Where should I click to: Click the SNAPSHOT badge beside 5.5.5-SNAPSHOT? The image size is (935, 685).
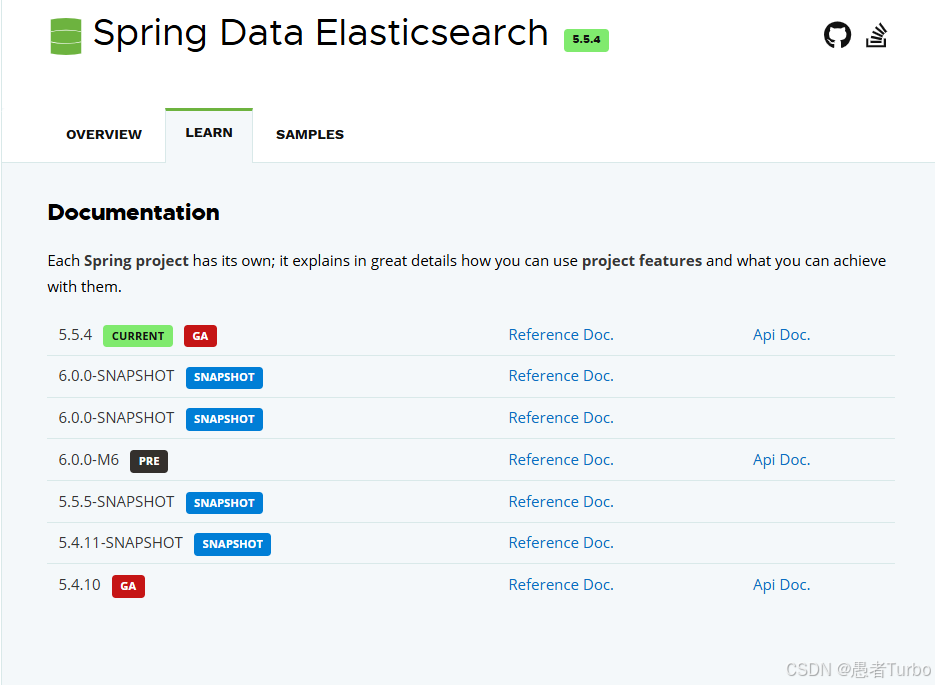[224, 503]
